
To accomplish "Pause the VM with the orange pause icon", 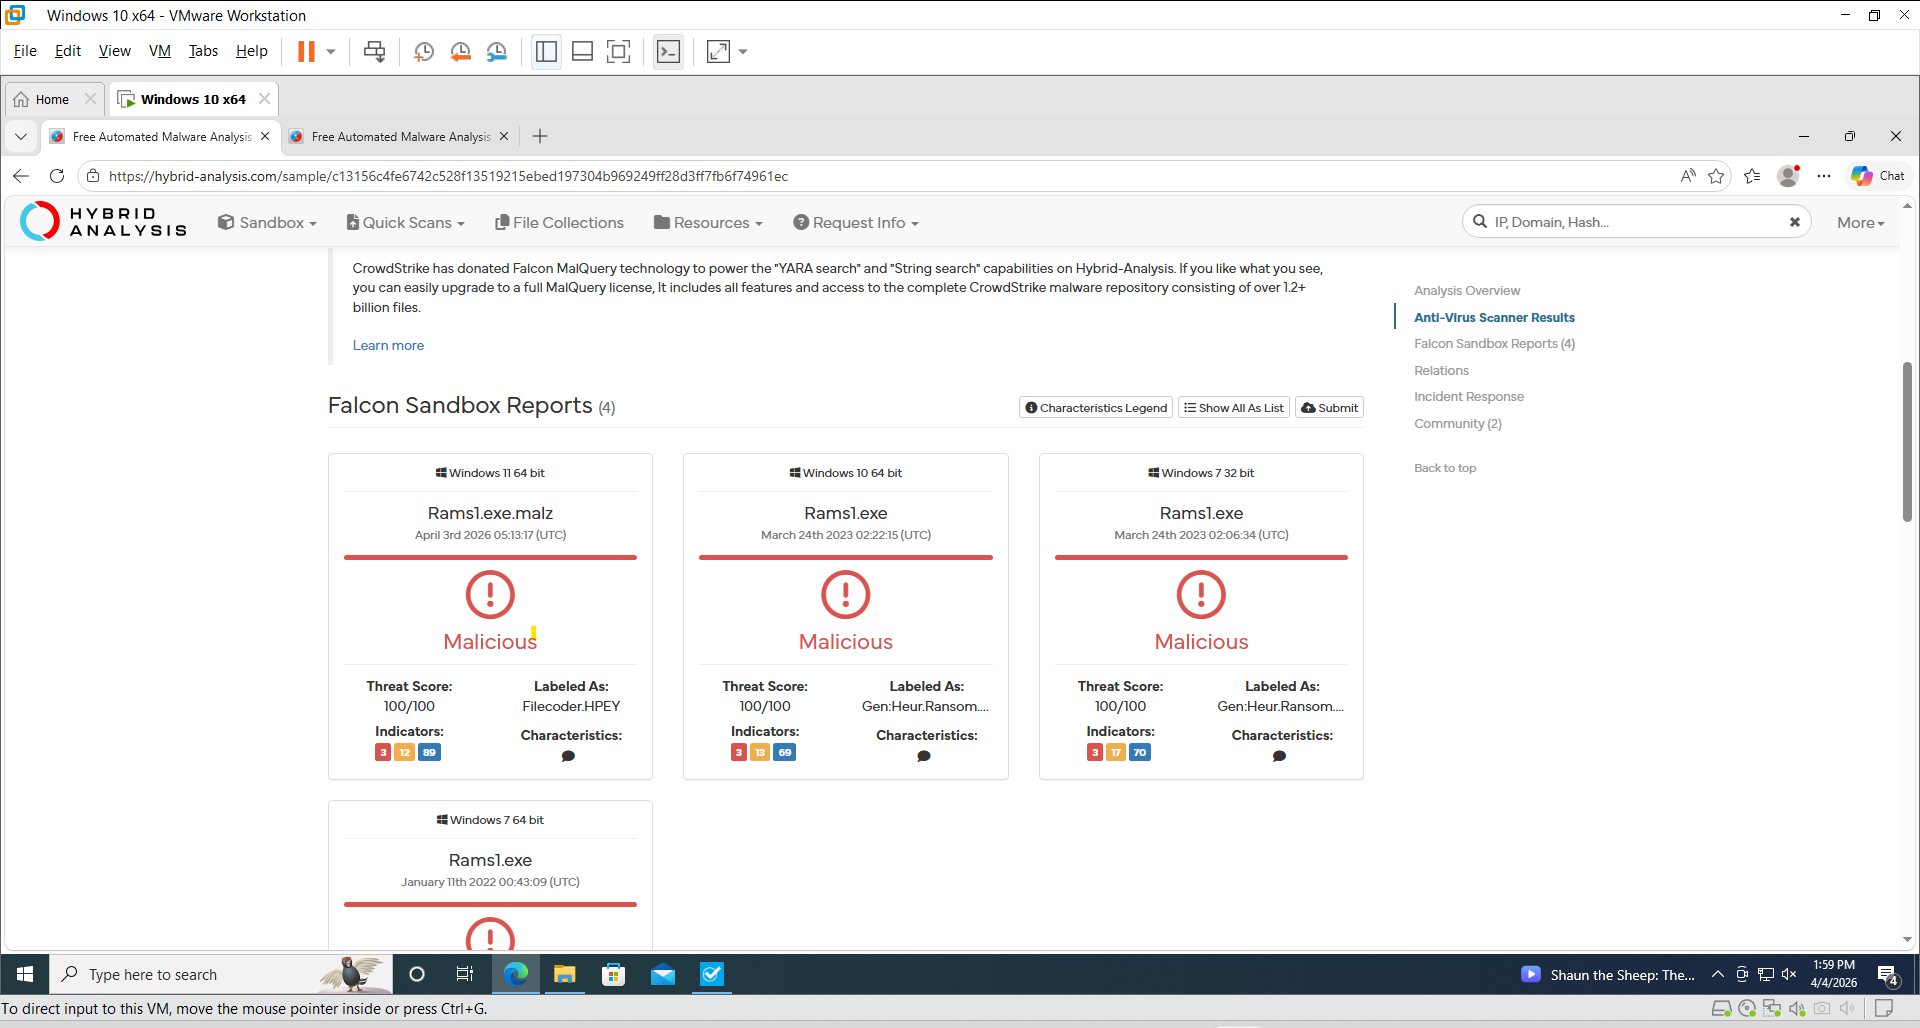I will (306, 51).
